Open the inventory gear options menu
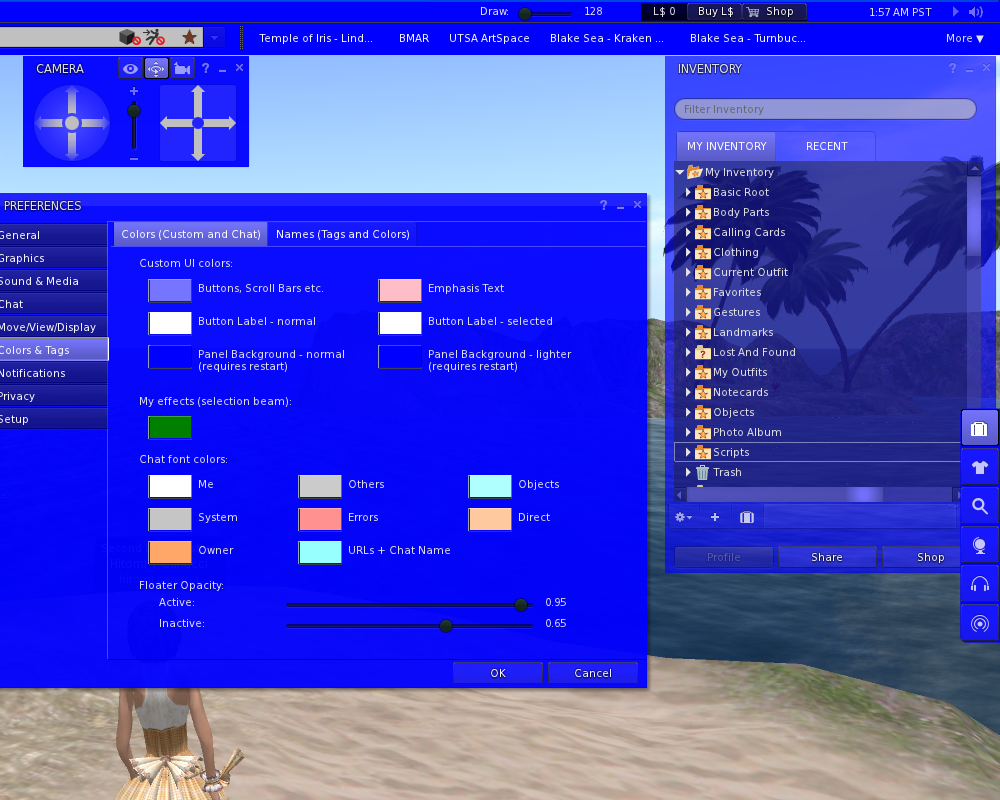 (684, 517)
